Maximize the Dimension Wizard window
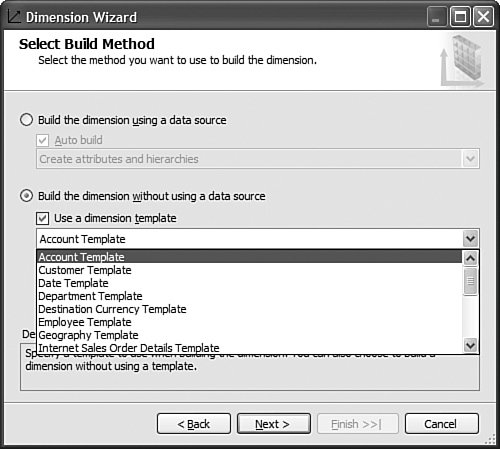Viewport: 500px width, 449px height. click(460, 17)
